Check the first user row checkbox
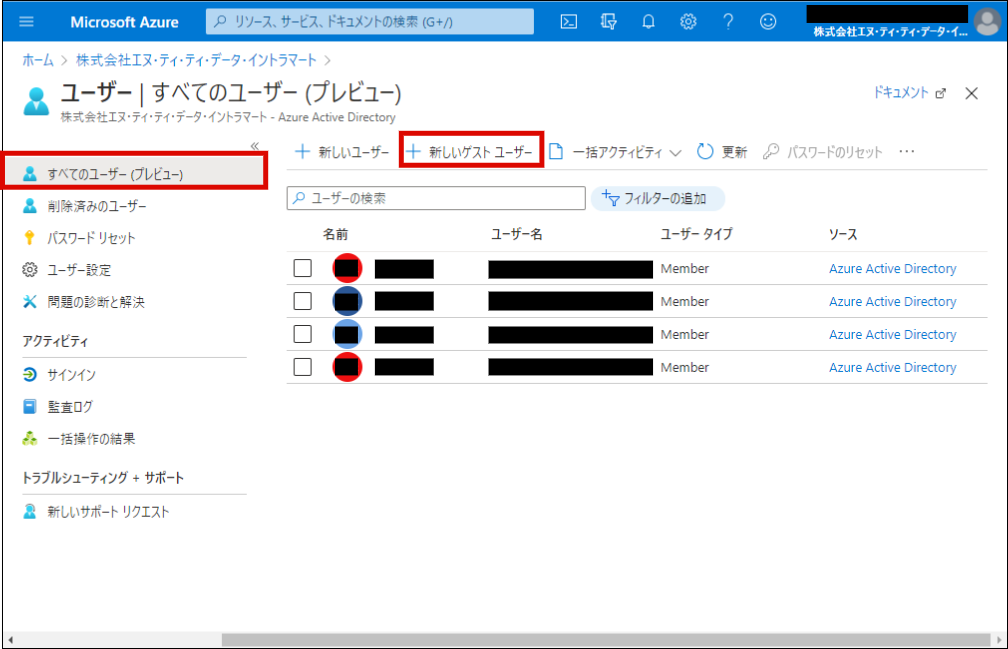 point(302,268)
